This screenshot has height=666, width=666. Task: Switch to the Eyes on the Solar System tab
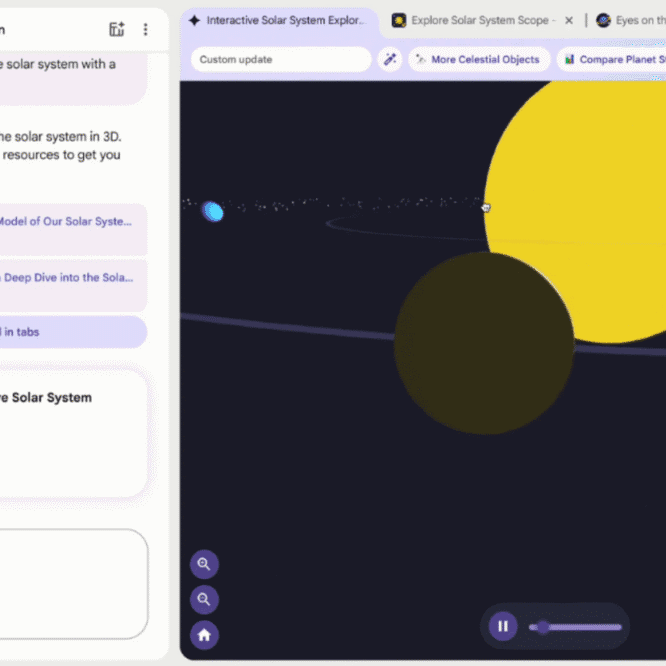pos(630,20)
